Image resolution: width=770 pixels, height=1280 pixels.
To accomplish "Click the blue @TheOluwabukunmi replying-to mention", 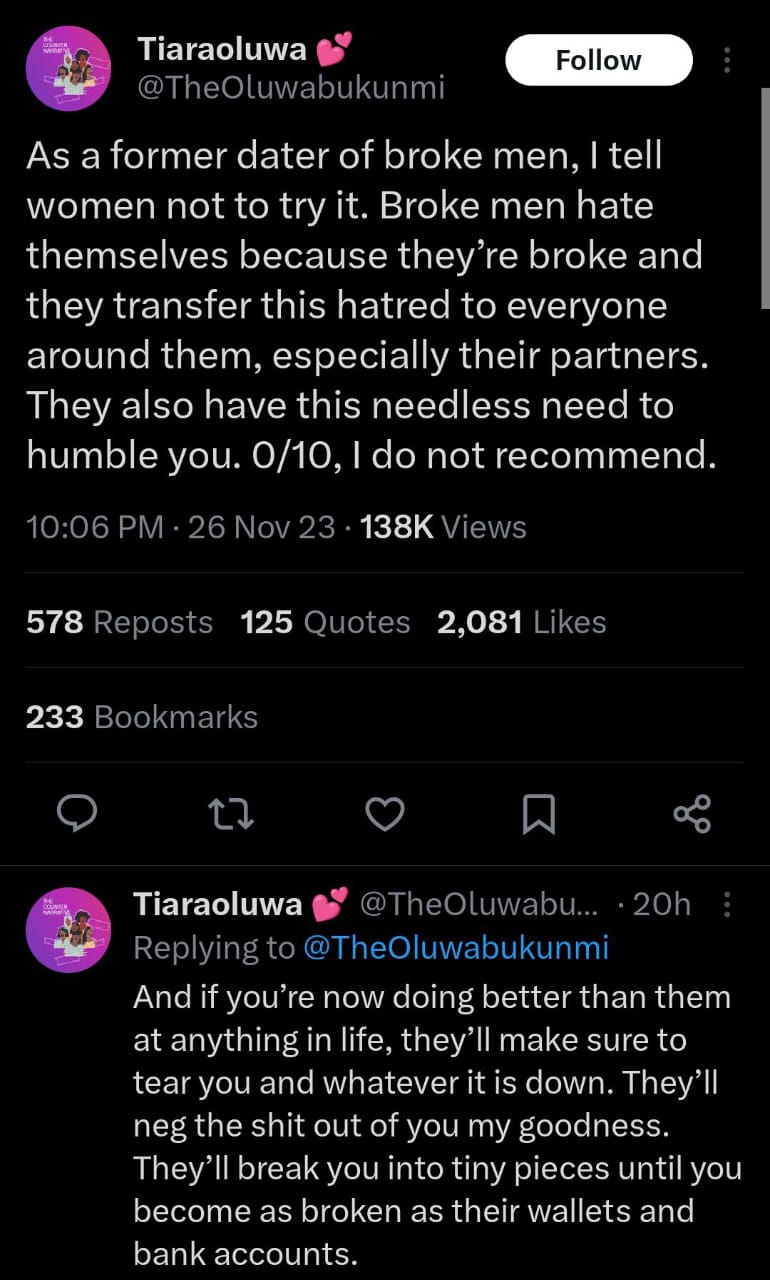I will (454, 948).
